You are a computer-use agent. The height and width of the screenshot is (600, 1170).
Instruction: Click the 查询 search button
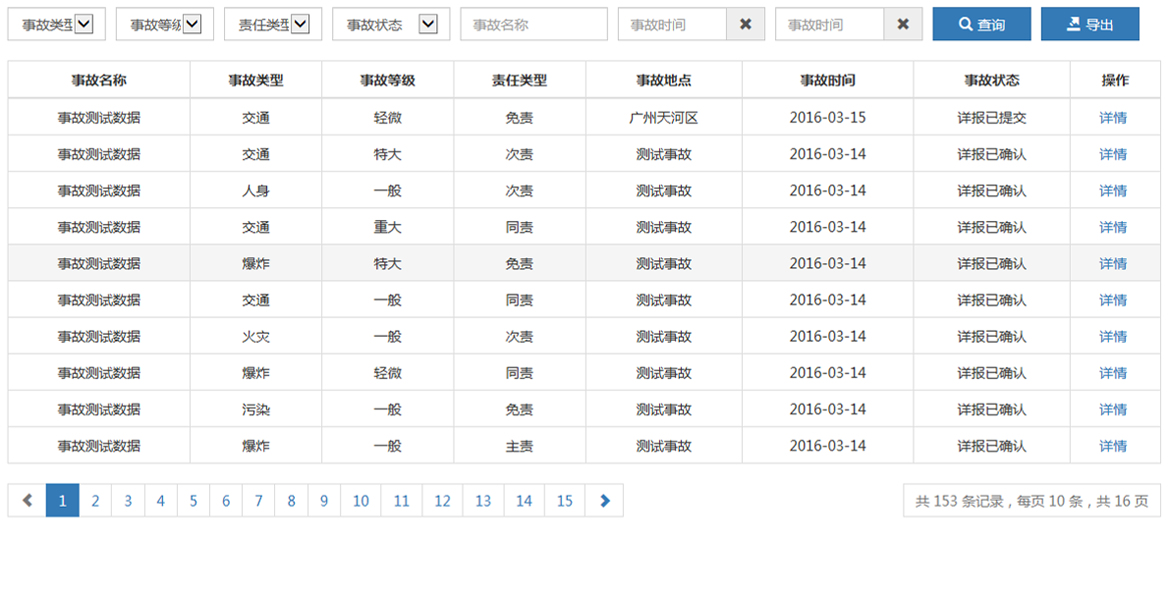point(982,24)
